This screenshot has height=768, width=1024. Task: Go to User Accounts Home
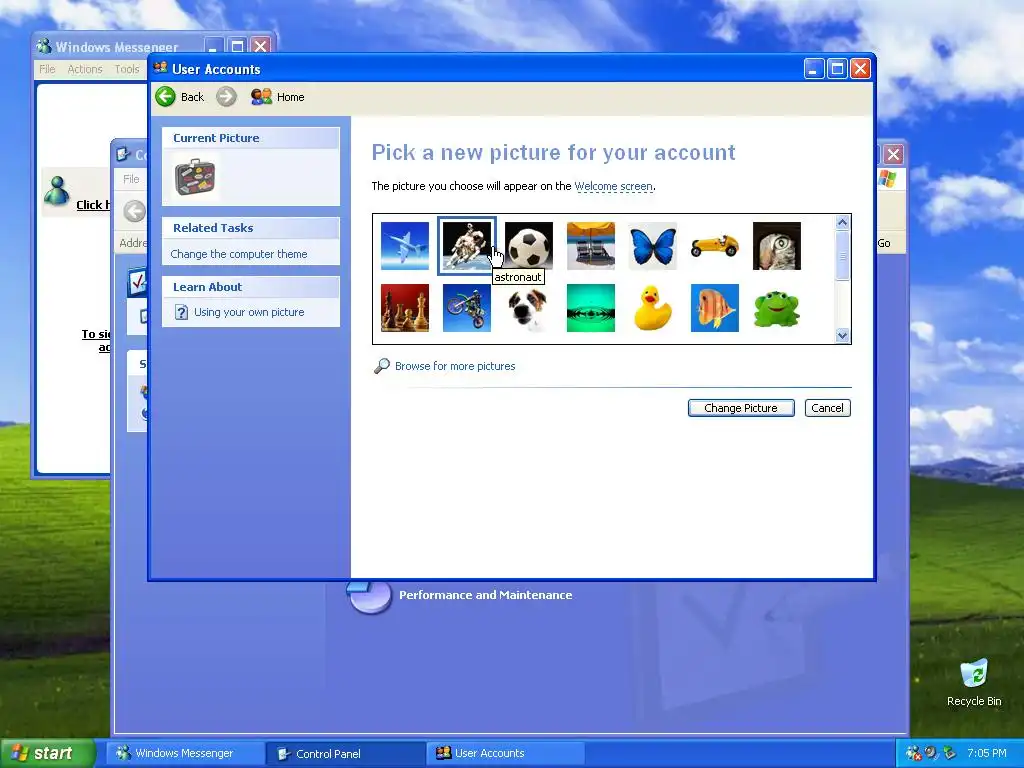point(278,97)
